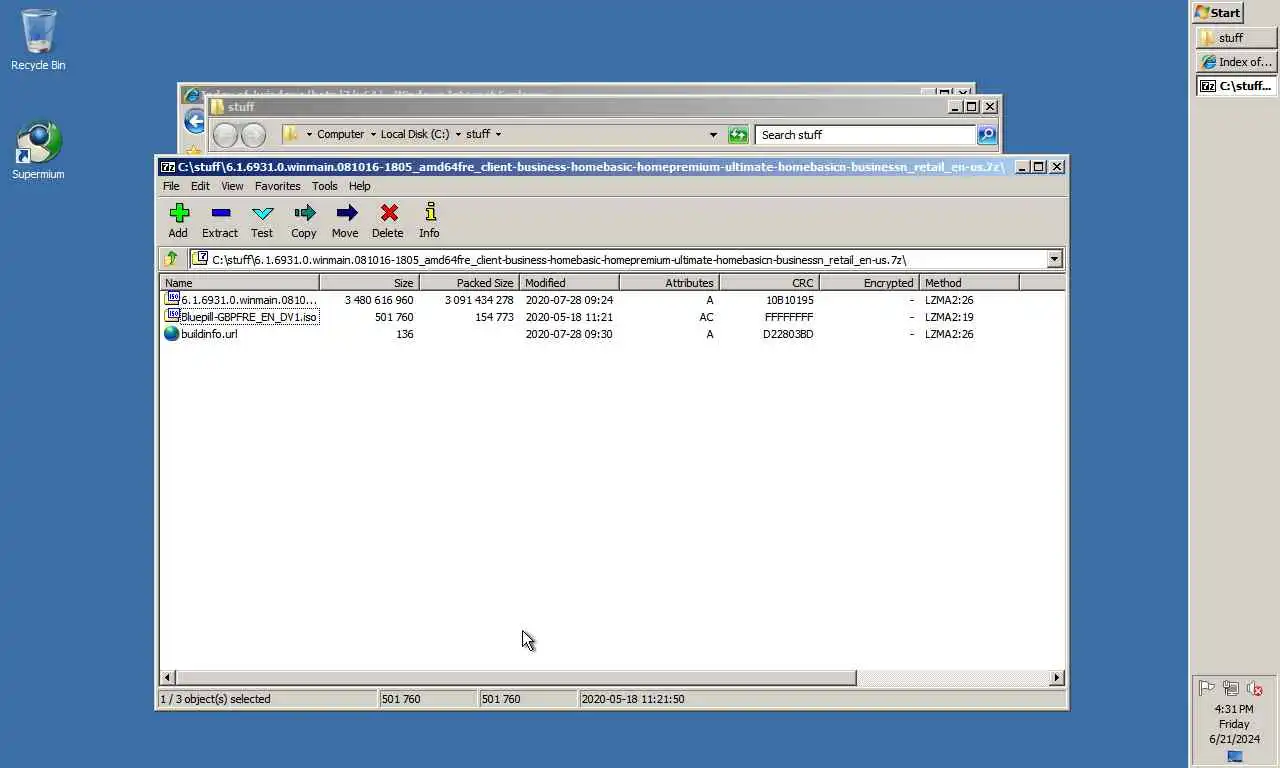Switch to the Index of... taskbar button
The image size is (1280, 768).
(1237, 62)
